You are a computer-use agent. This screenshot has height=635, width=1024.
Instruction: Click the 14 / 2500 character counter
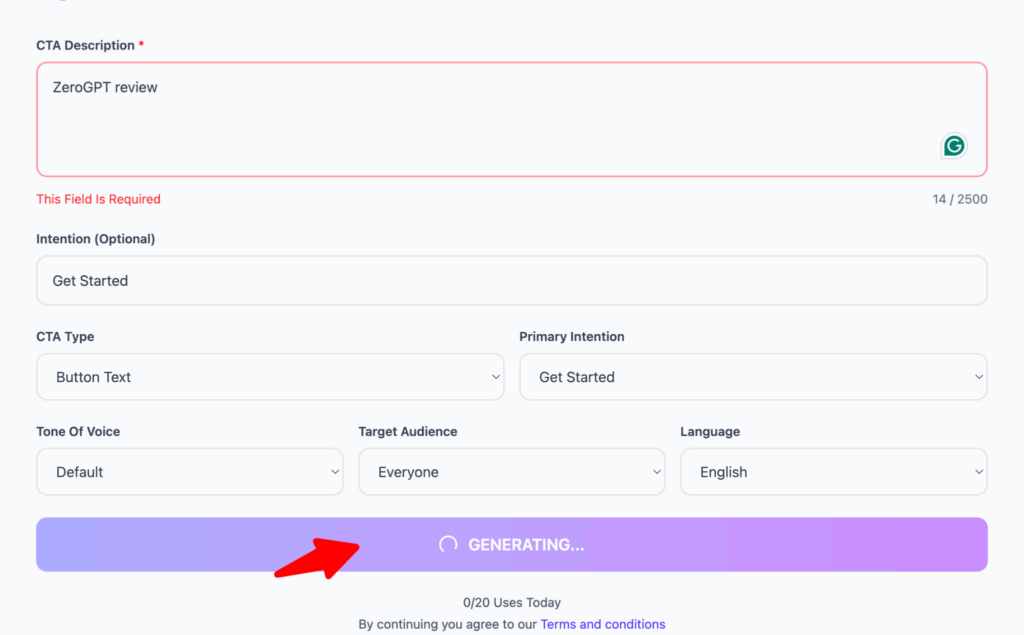(x=959, y=199)
